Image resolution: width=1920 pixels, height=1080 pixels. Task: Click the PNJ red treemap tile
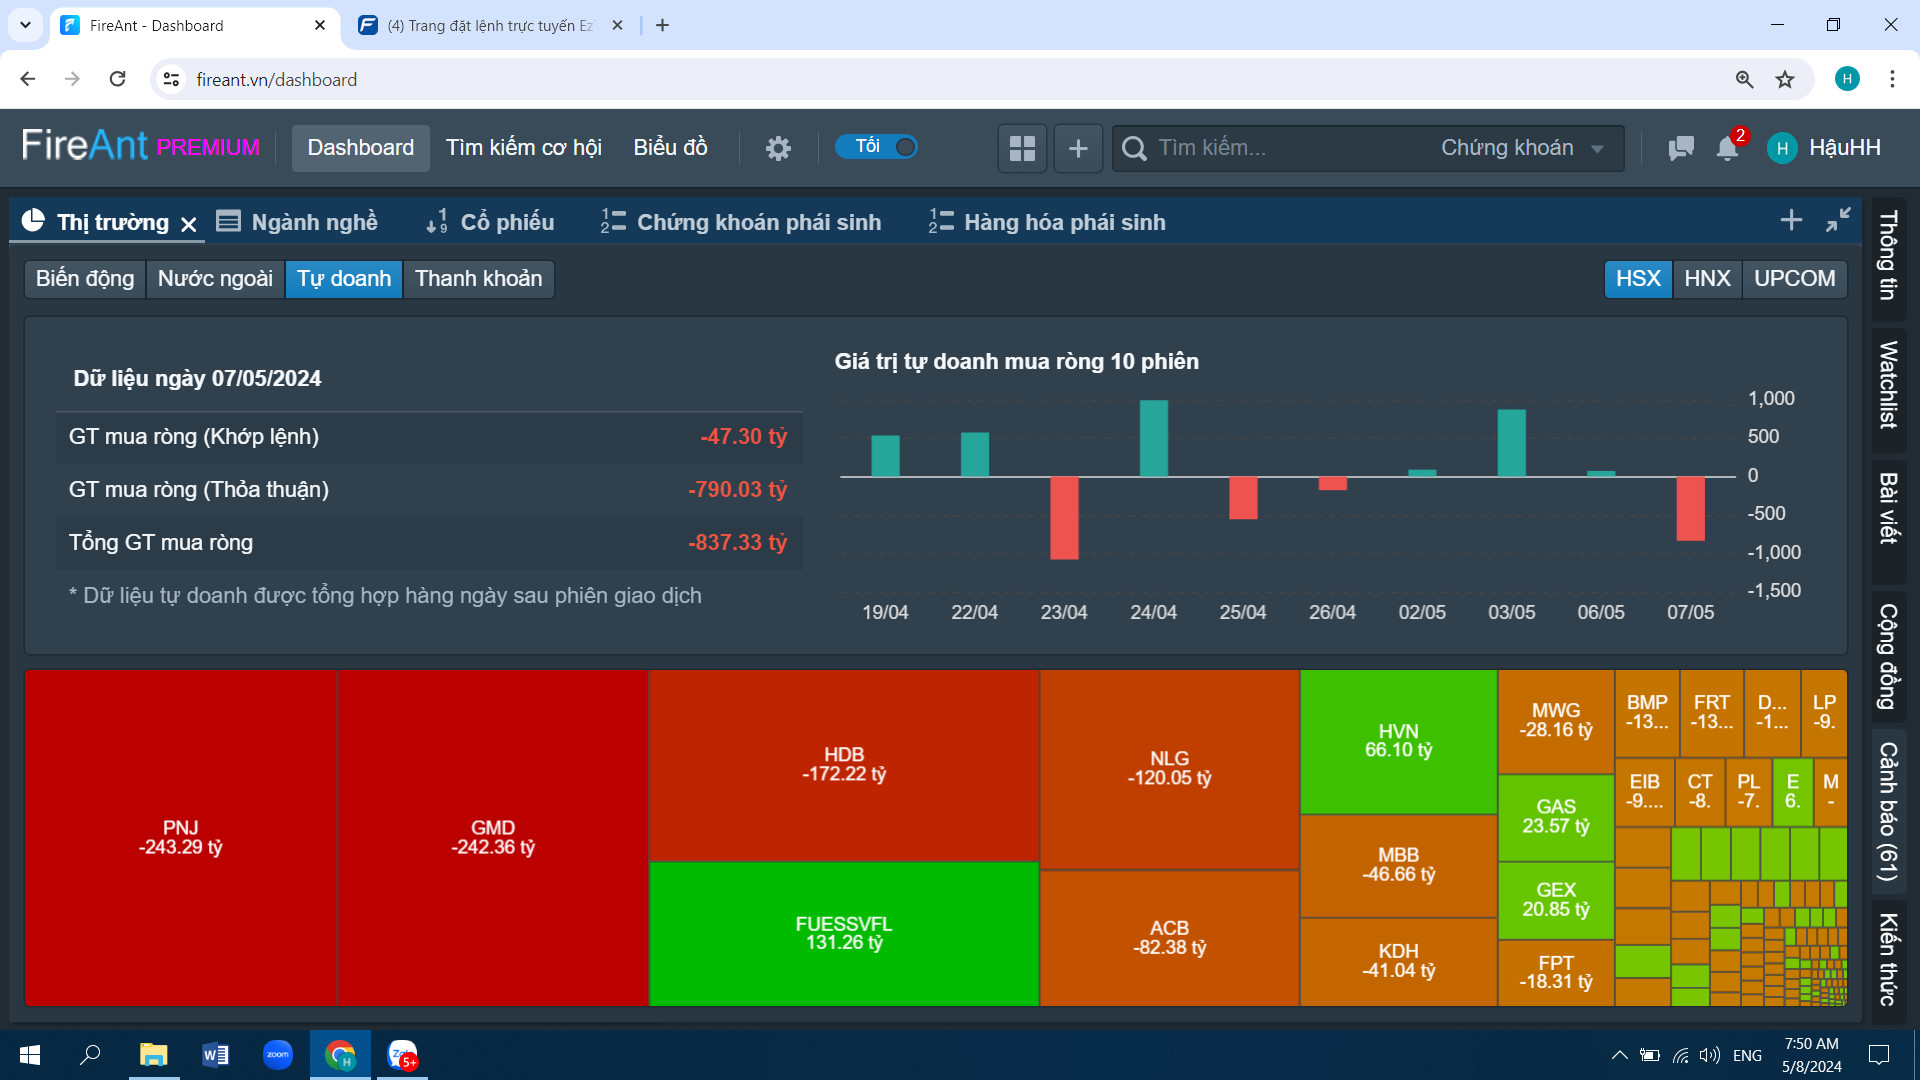pyautogui.click(x=180, y=837)
